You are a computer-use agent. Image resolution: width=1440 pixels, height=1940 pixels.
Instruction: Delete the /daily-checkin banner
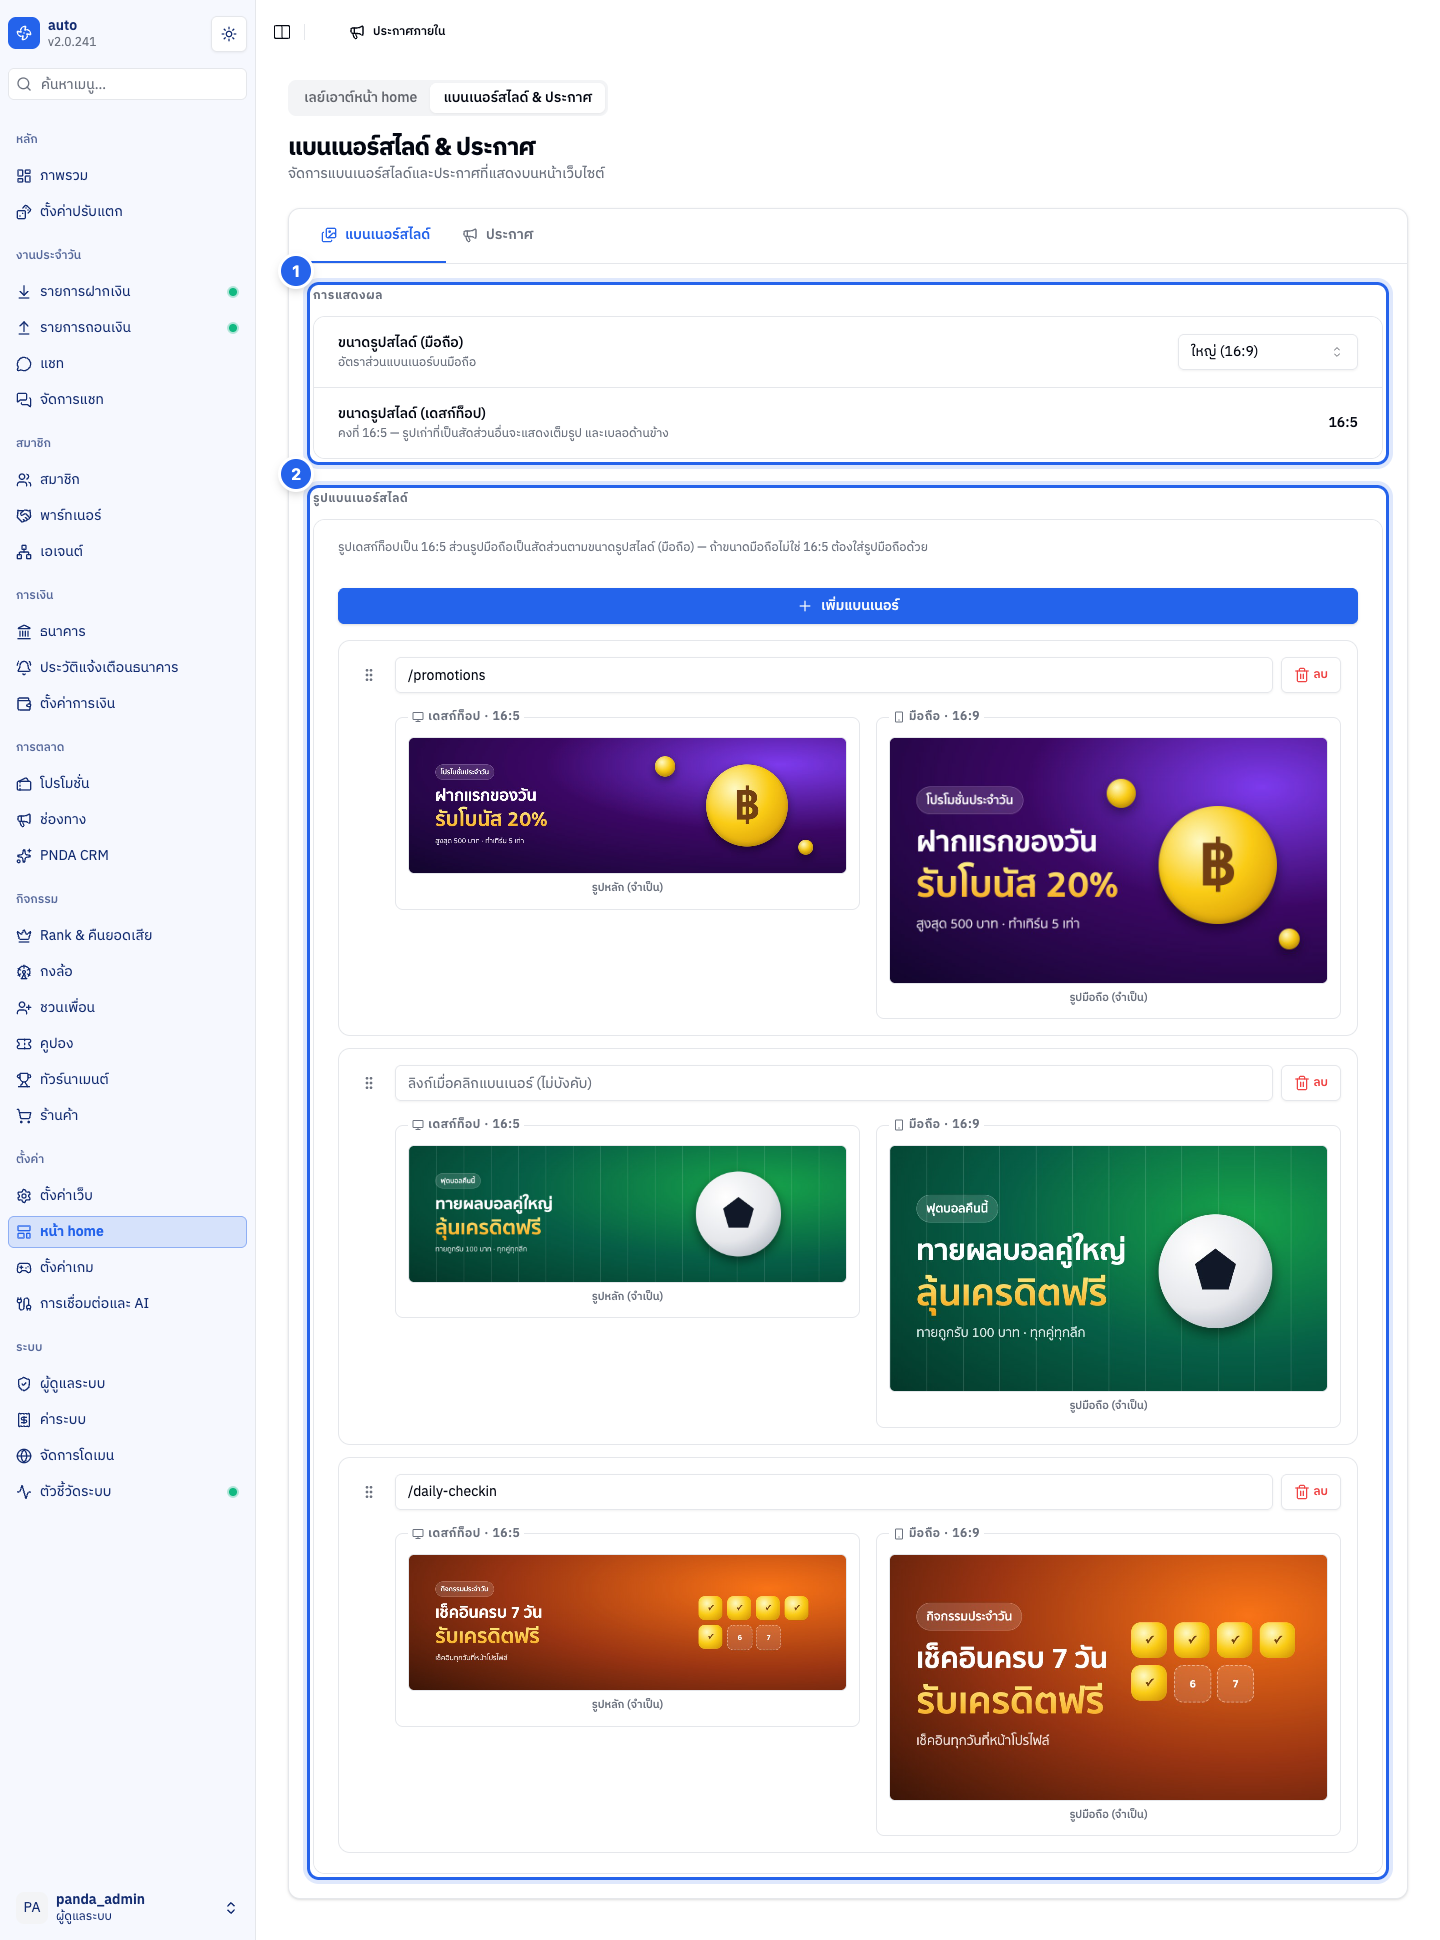pyautogui.click(x=1311, y=1492)
